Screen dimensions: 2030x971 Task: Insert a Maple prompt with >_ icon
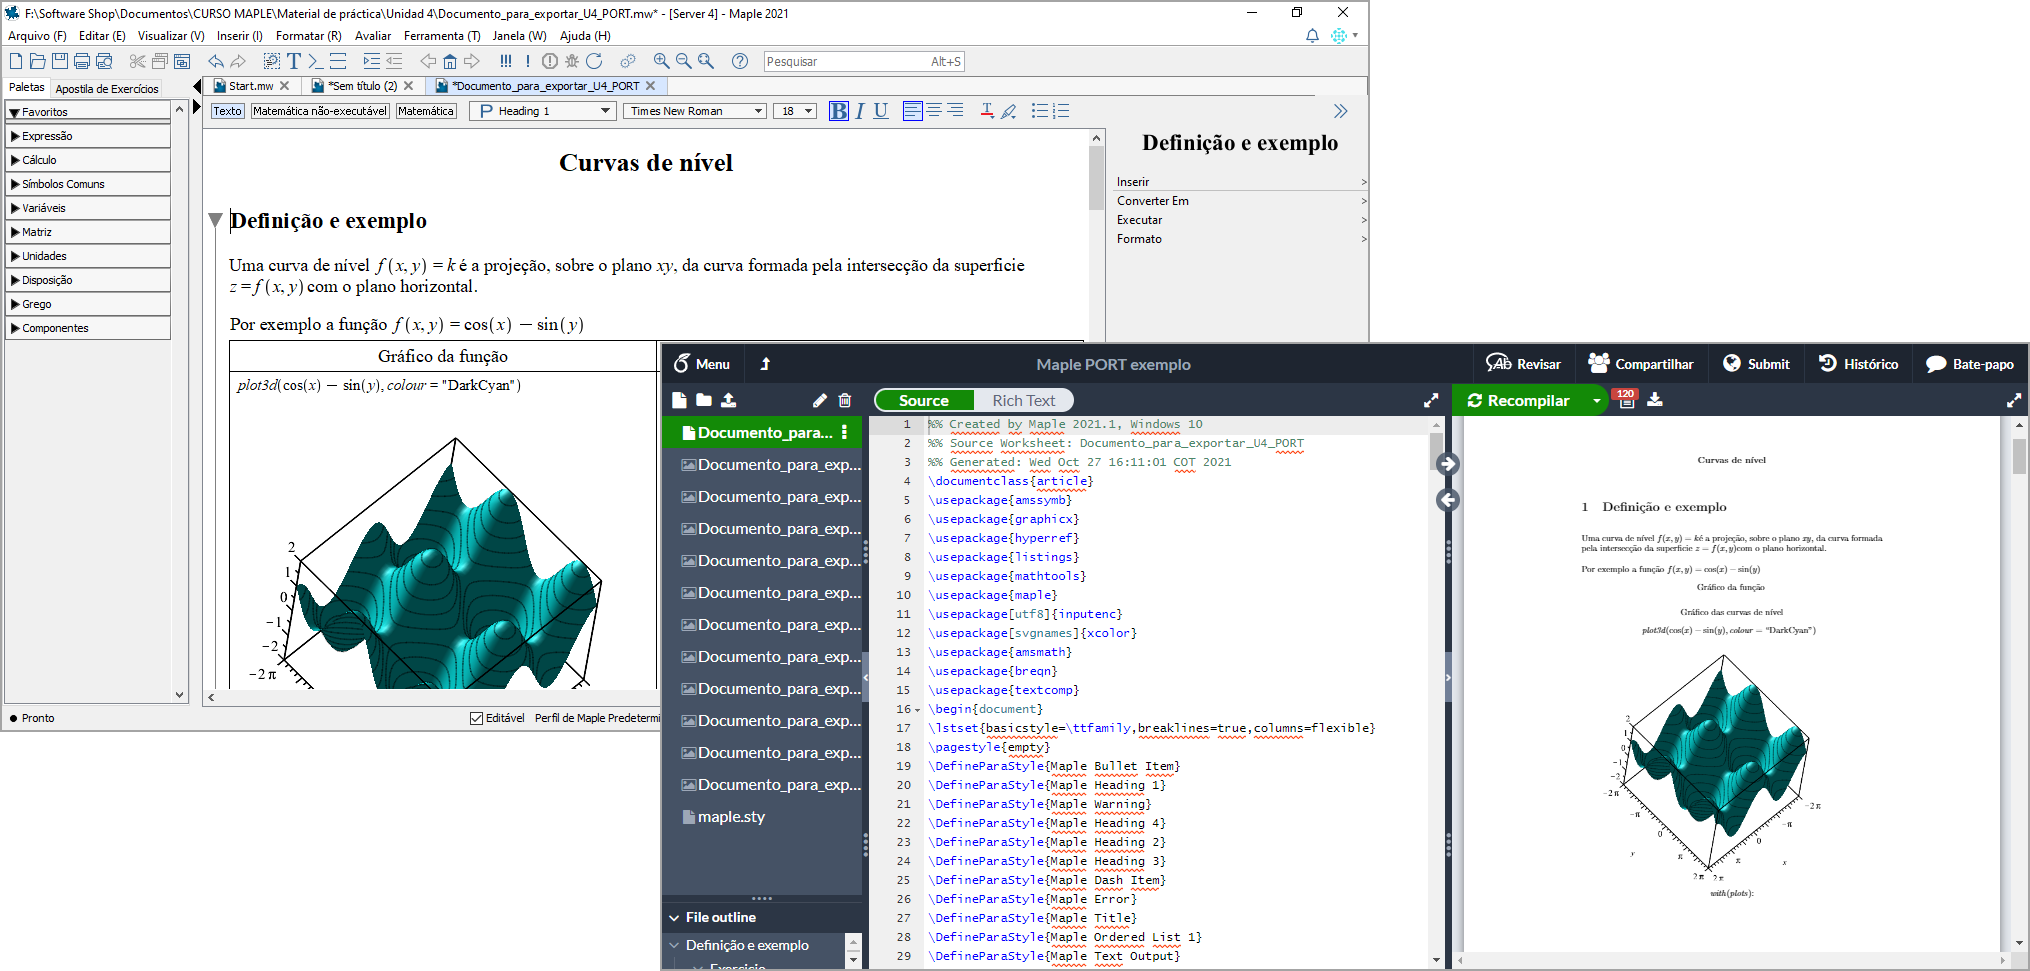click(x=315, y=61)
